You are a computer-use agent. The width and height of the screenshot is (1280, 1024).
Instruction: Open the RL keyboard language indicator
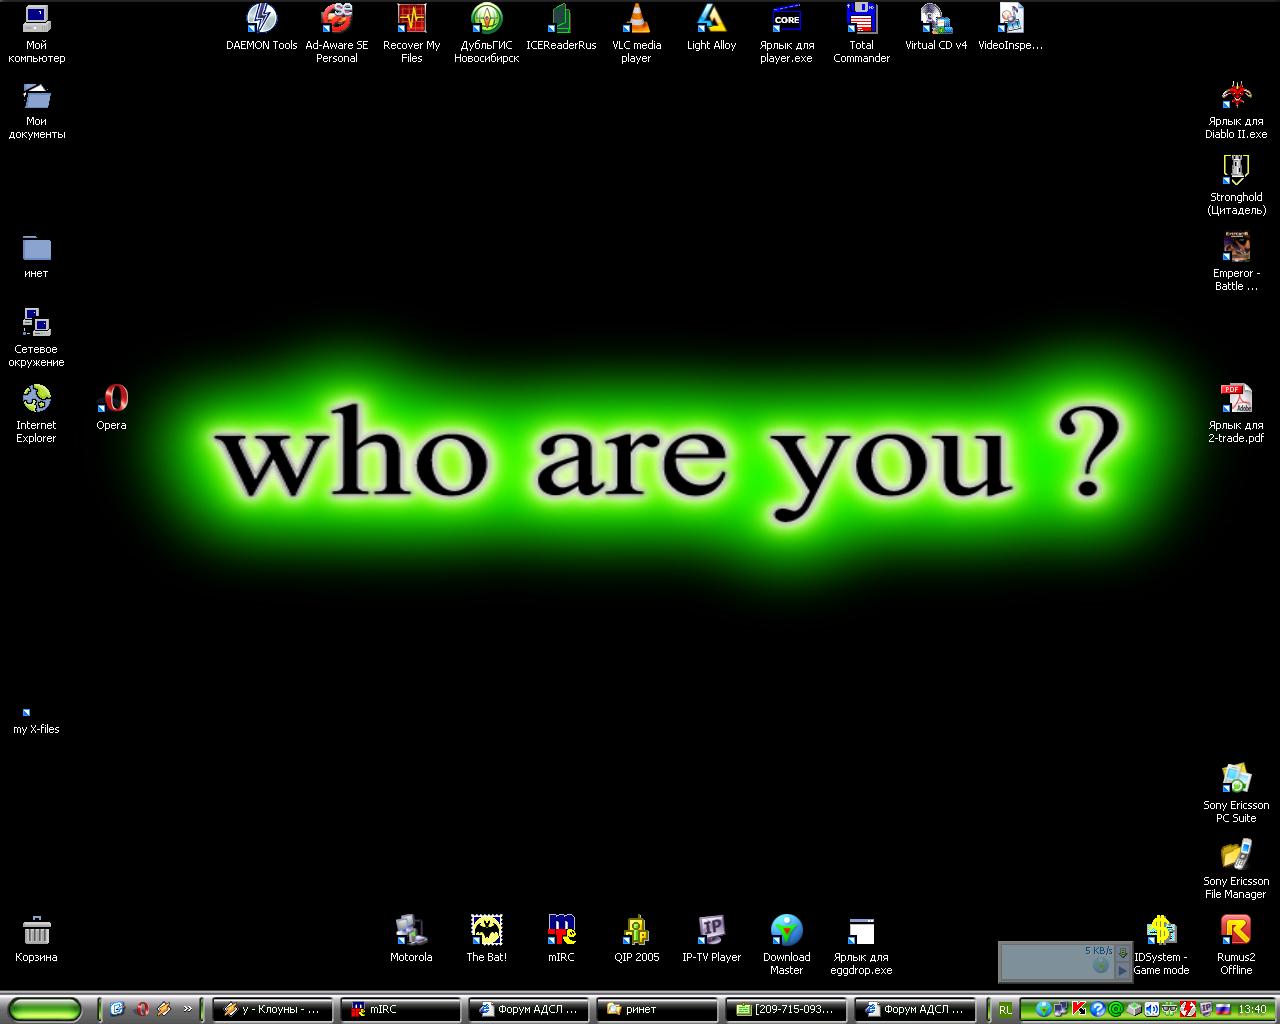pyautogui.click(x=1005, y=1010)
